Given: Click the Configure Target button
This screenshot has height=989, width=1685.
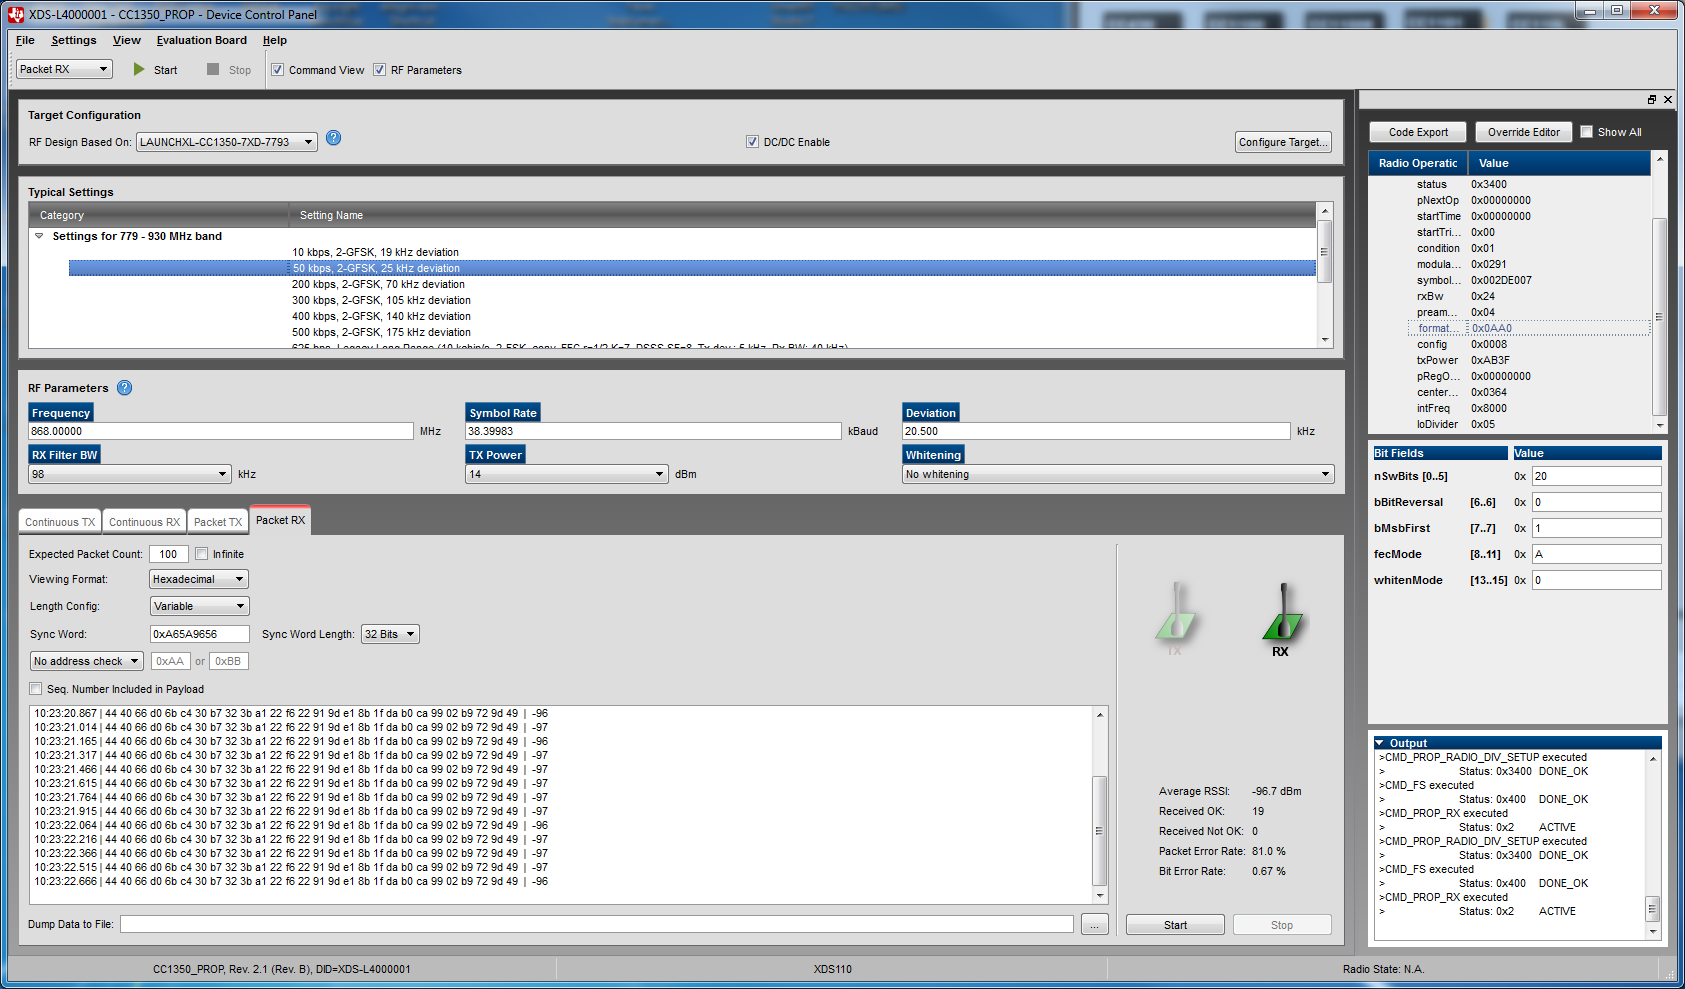Looking at the screenshot, I should (1283, 142).
